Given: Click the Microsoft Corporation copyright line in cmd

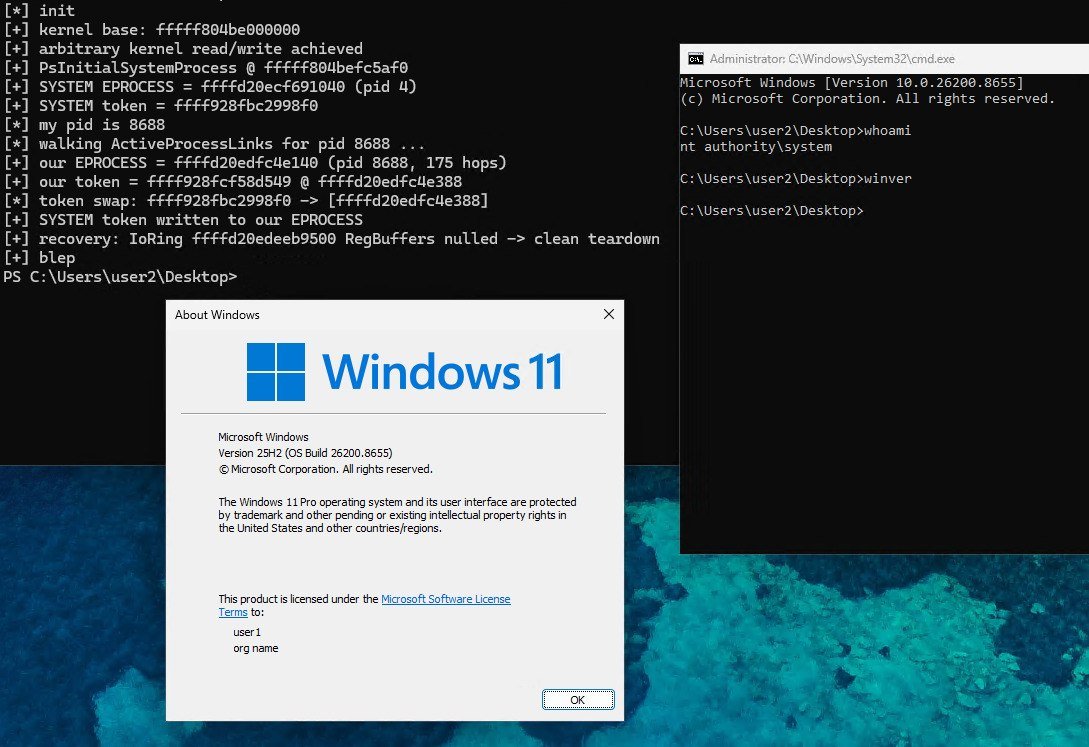Looking at the screenshot, I should coord(867,99).
